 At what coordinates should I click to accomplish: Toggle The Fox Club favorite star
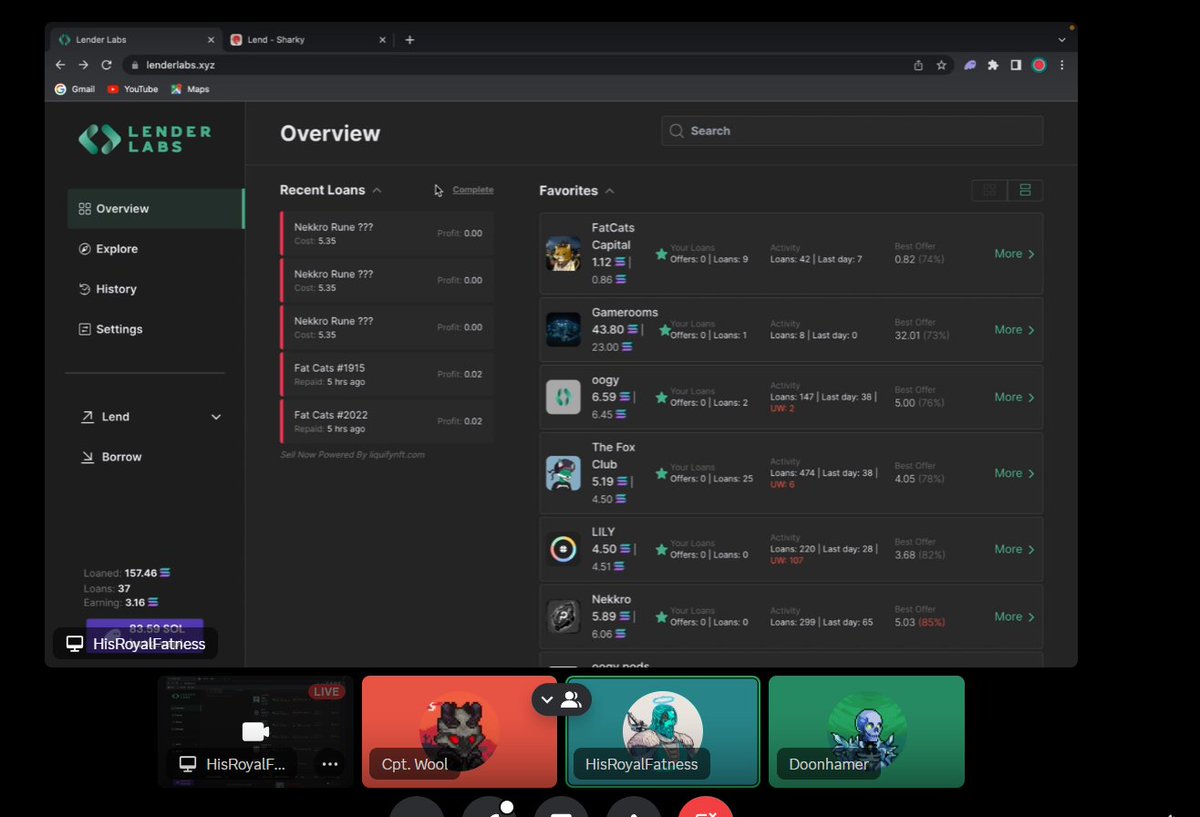(x=661, y=473)
